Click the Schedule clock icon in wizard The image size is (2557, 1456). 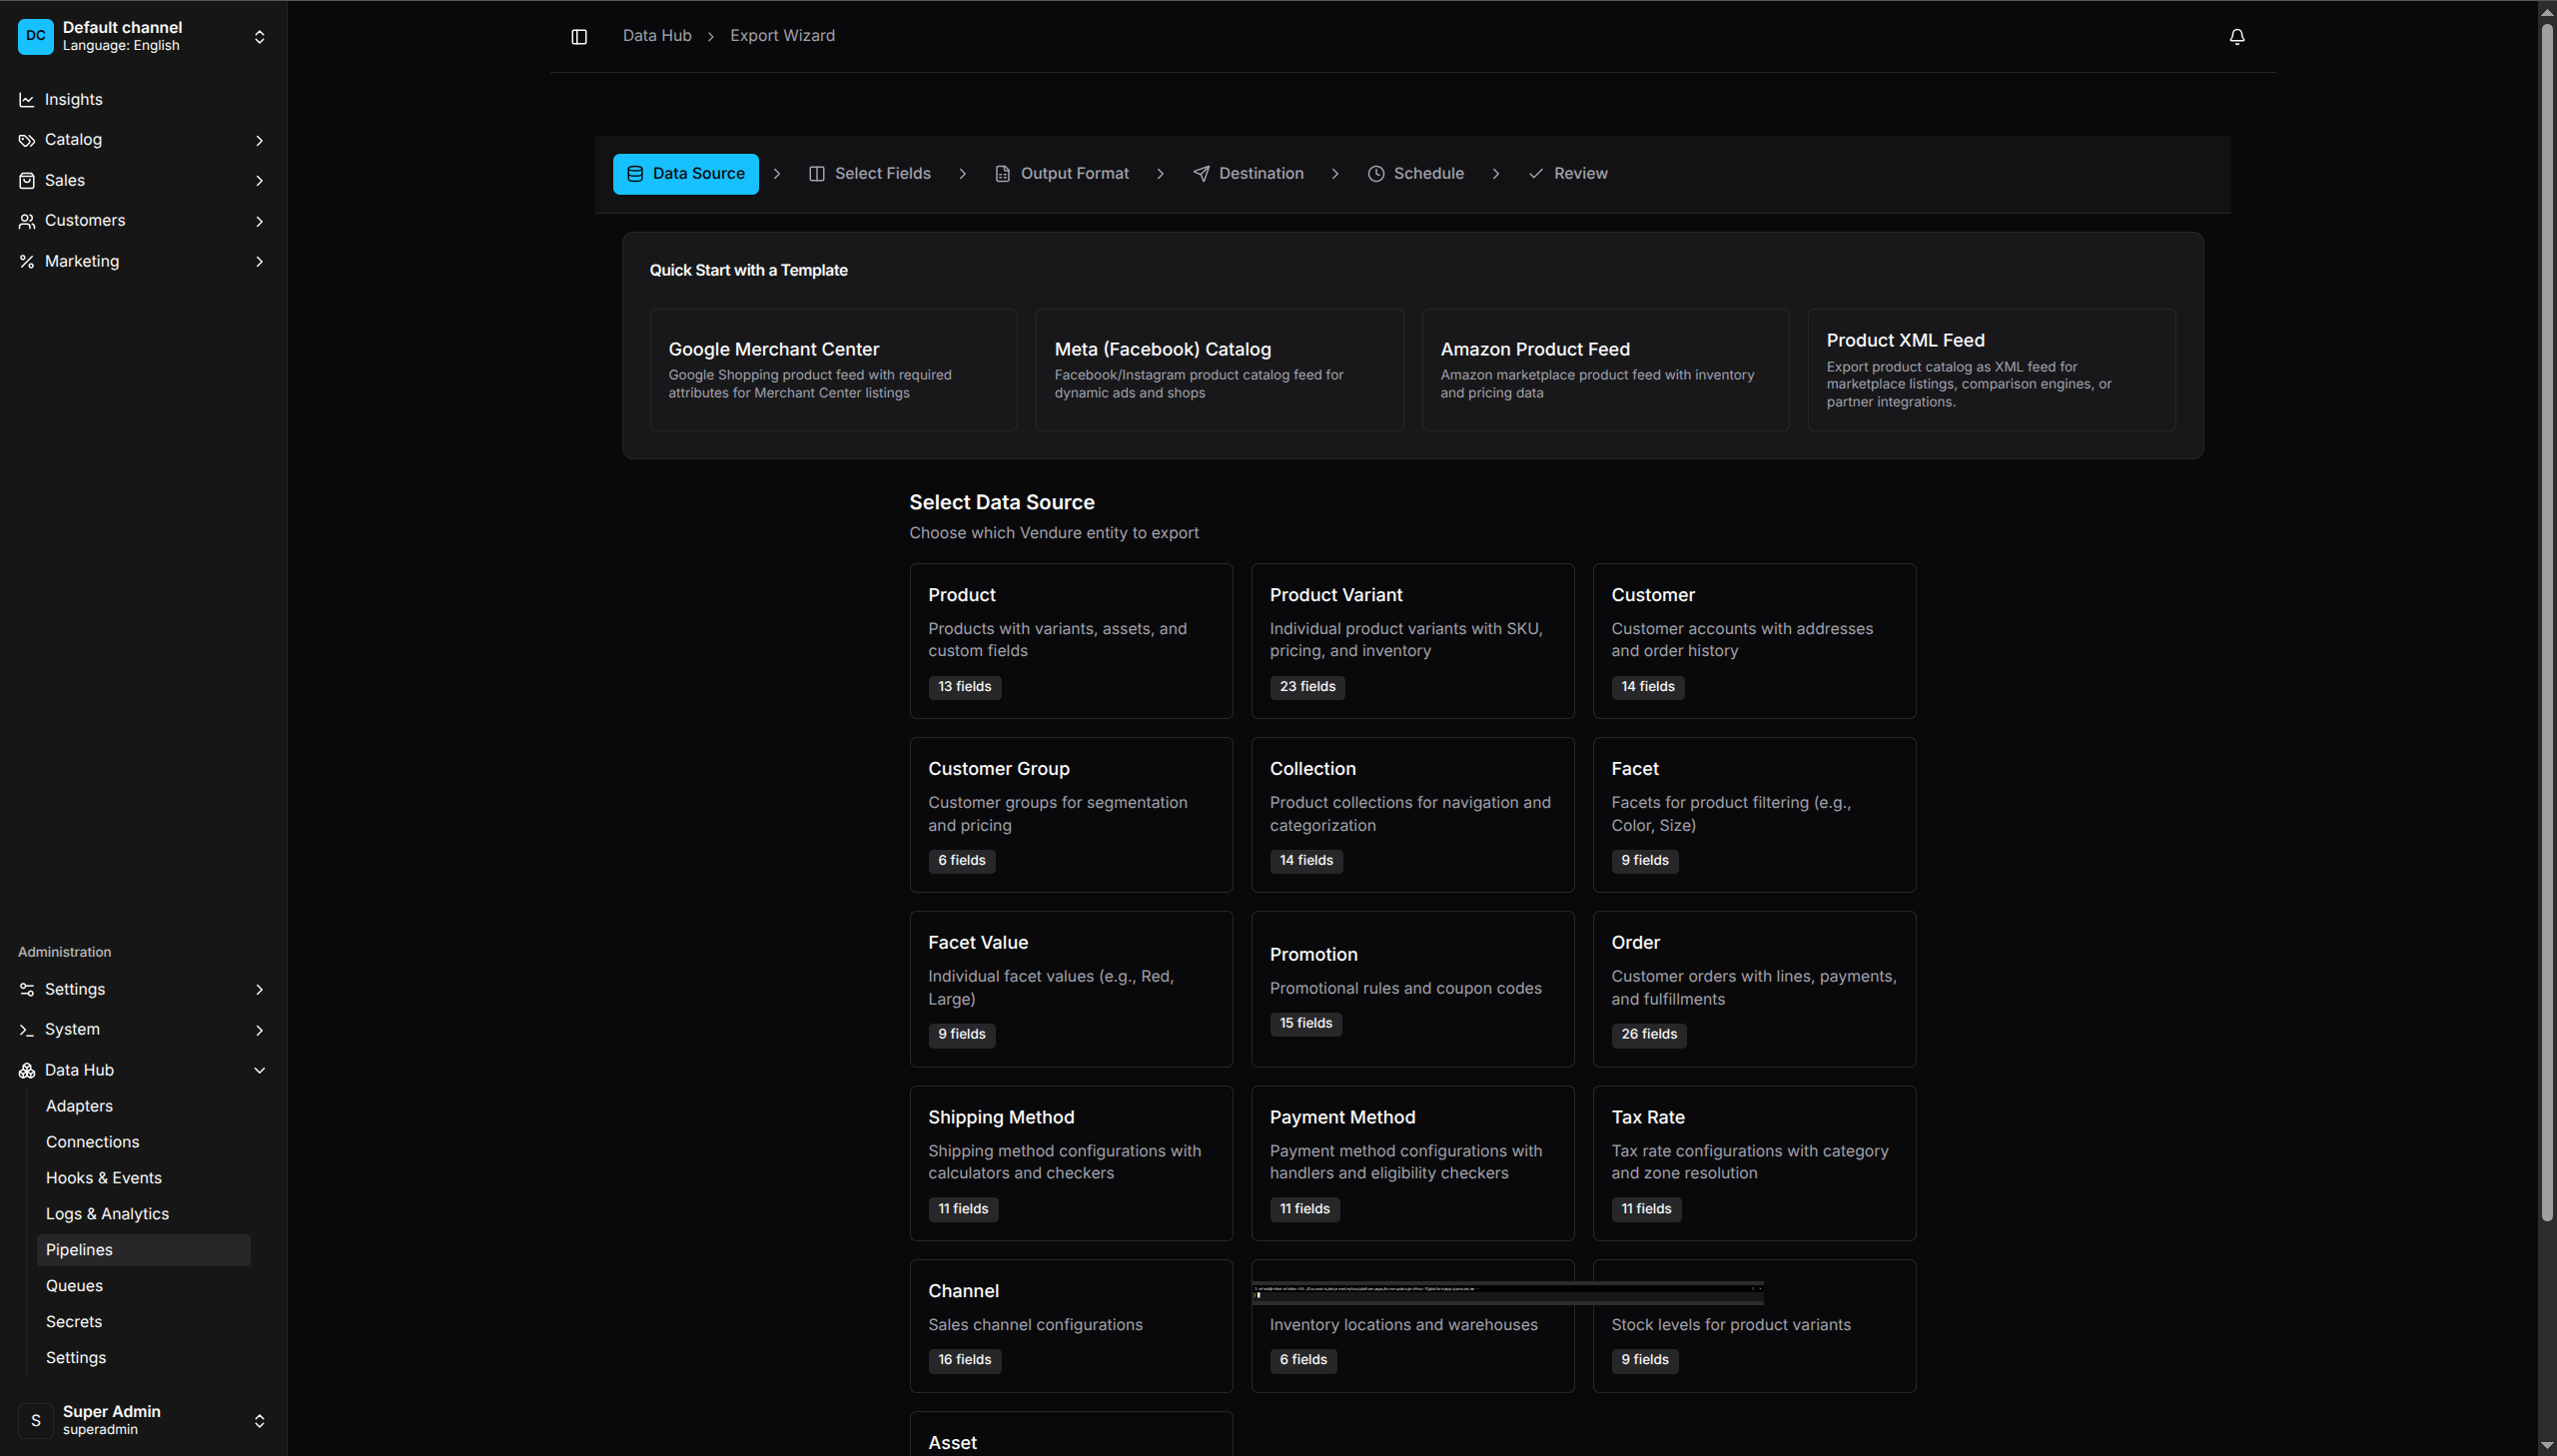[1375, 173]
